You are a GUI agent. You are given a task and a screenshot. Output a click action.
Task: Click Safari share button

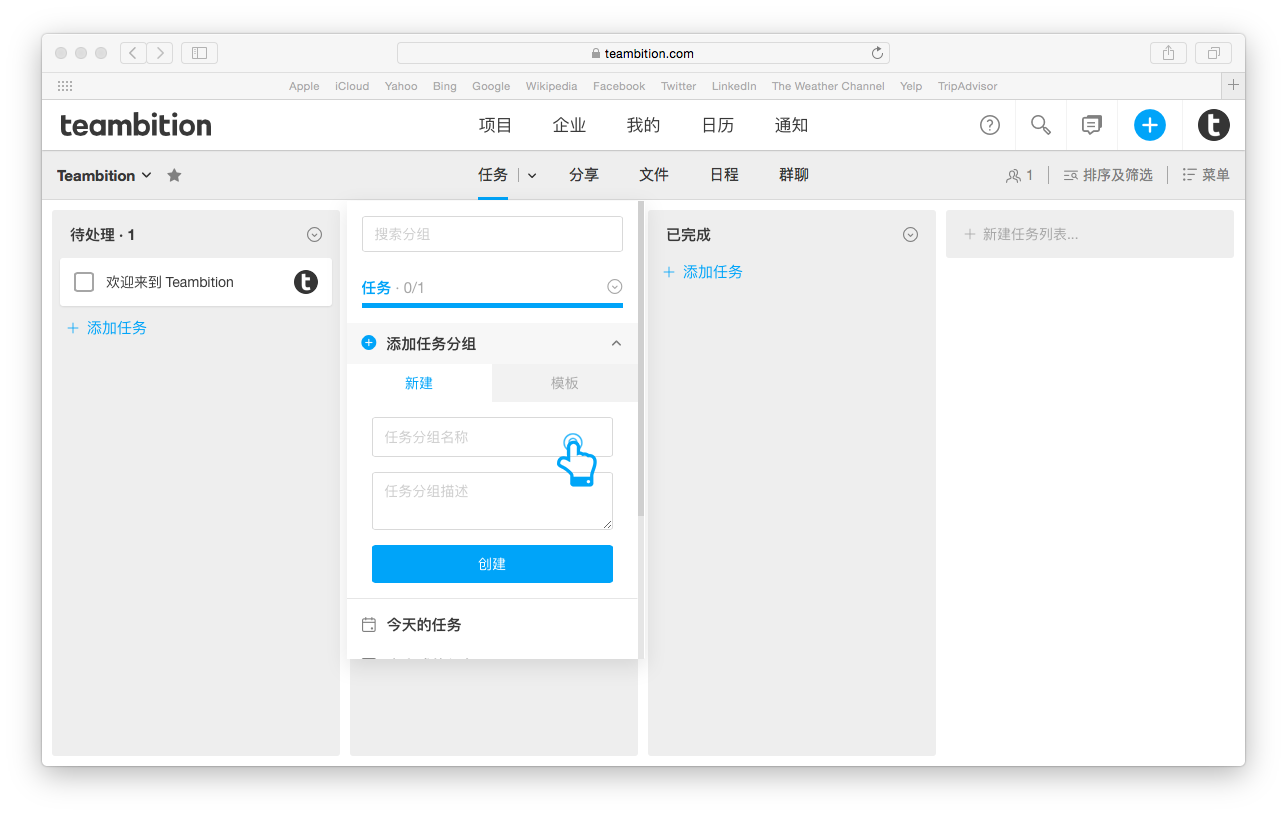pyautogui.click(x=1168, y=53)
